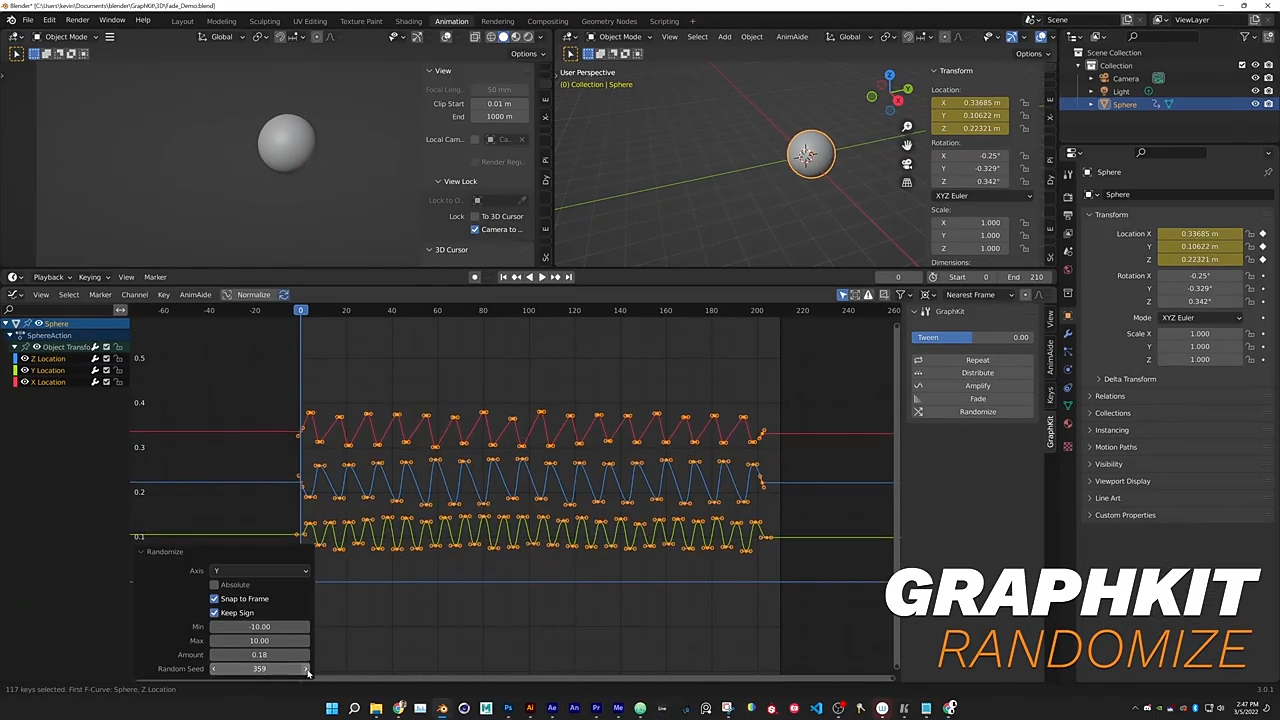Click the Tween slider in GraphKit
The height and width of the screenshot is (720, 1280).
click(x=972, y=338)
